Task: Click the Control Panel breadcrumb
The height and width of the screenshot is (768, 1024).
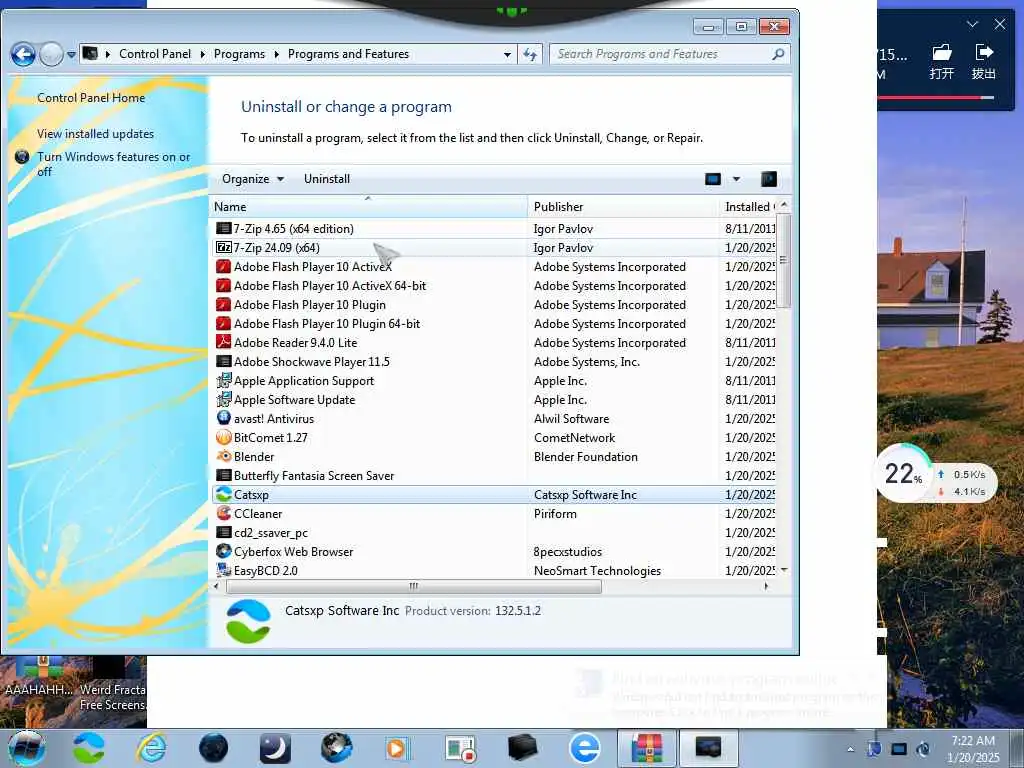Action: 155,54
